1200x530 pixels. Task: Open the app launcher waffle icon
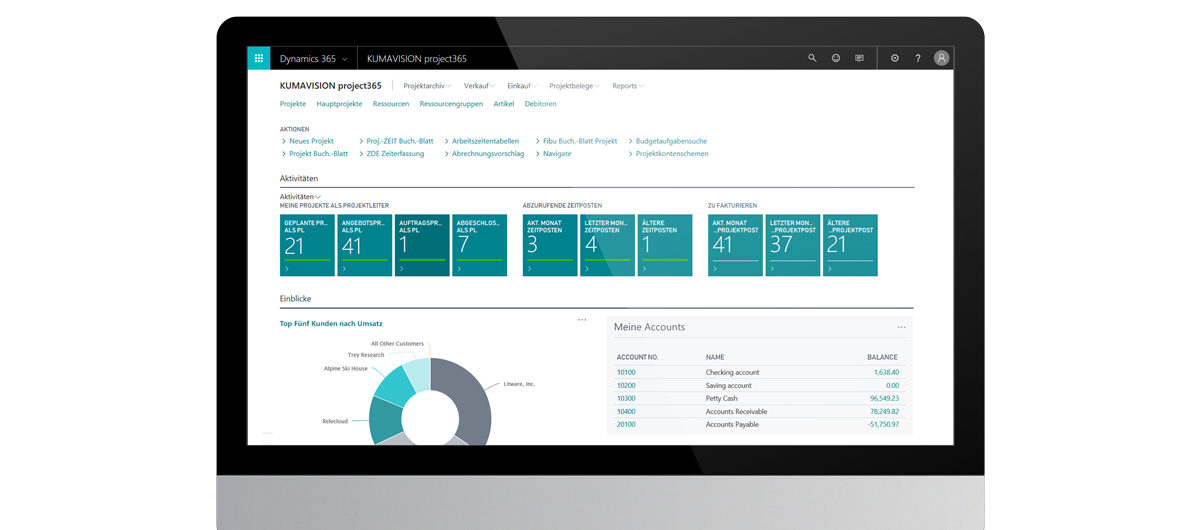point(258,58)
